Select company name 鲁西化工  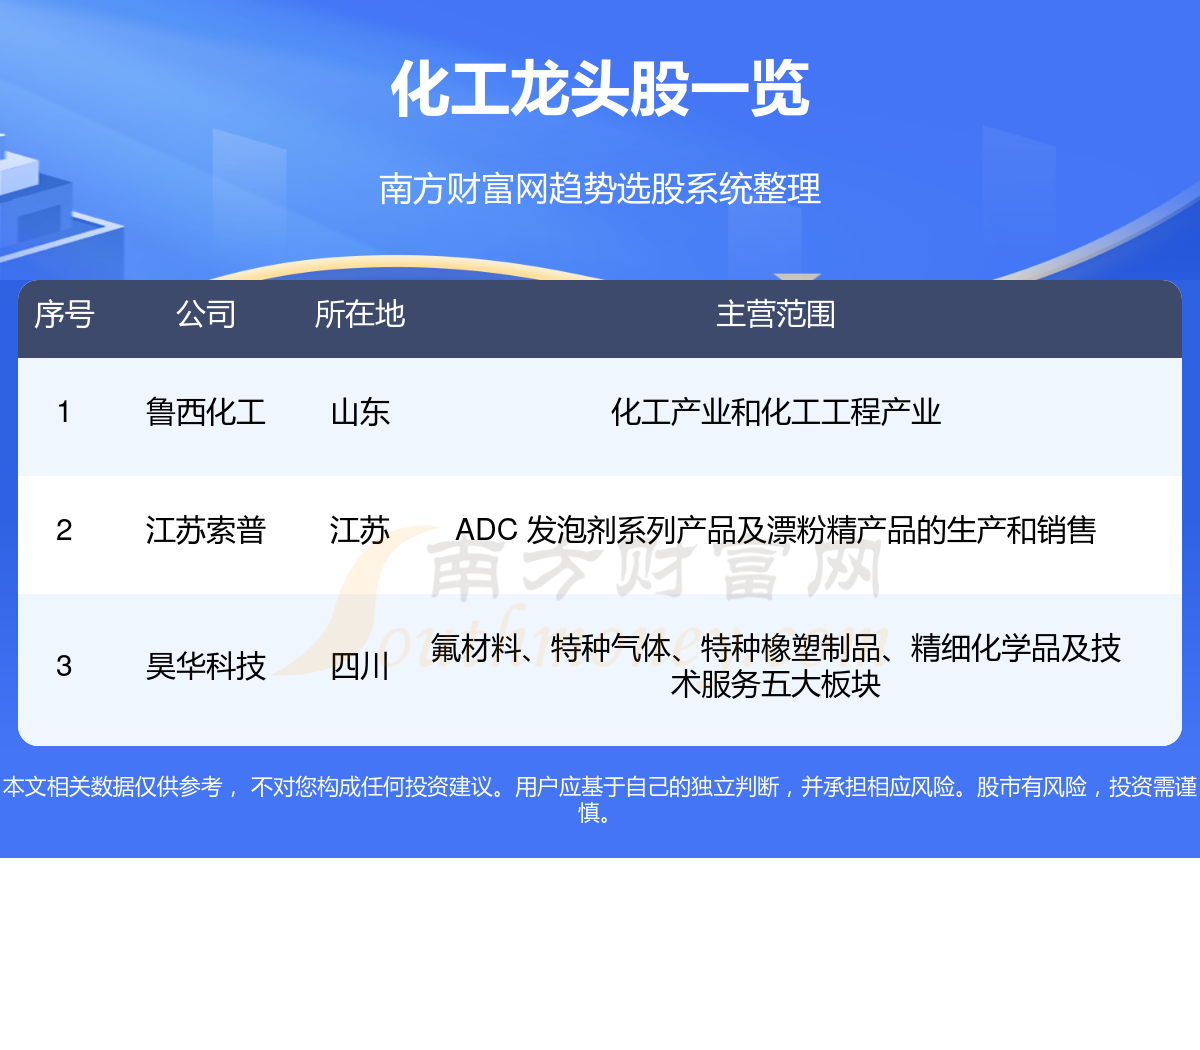point(206,412)
